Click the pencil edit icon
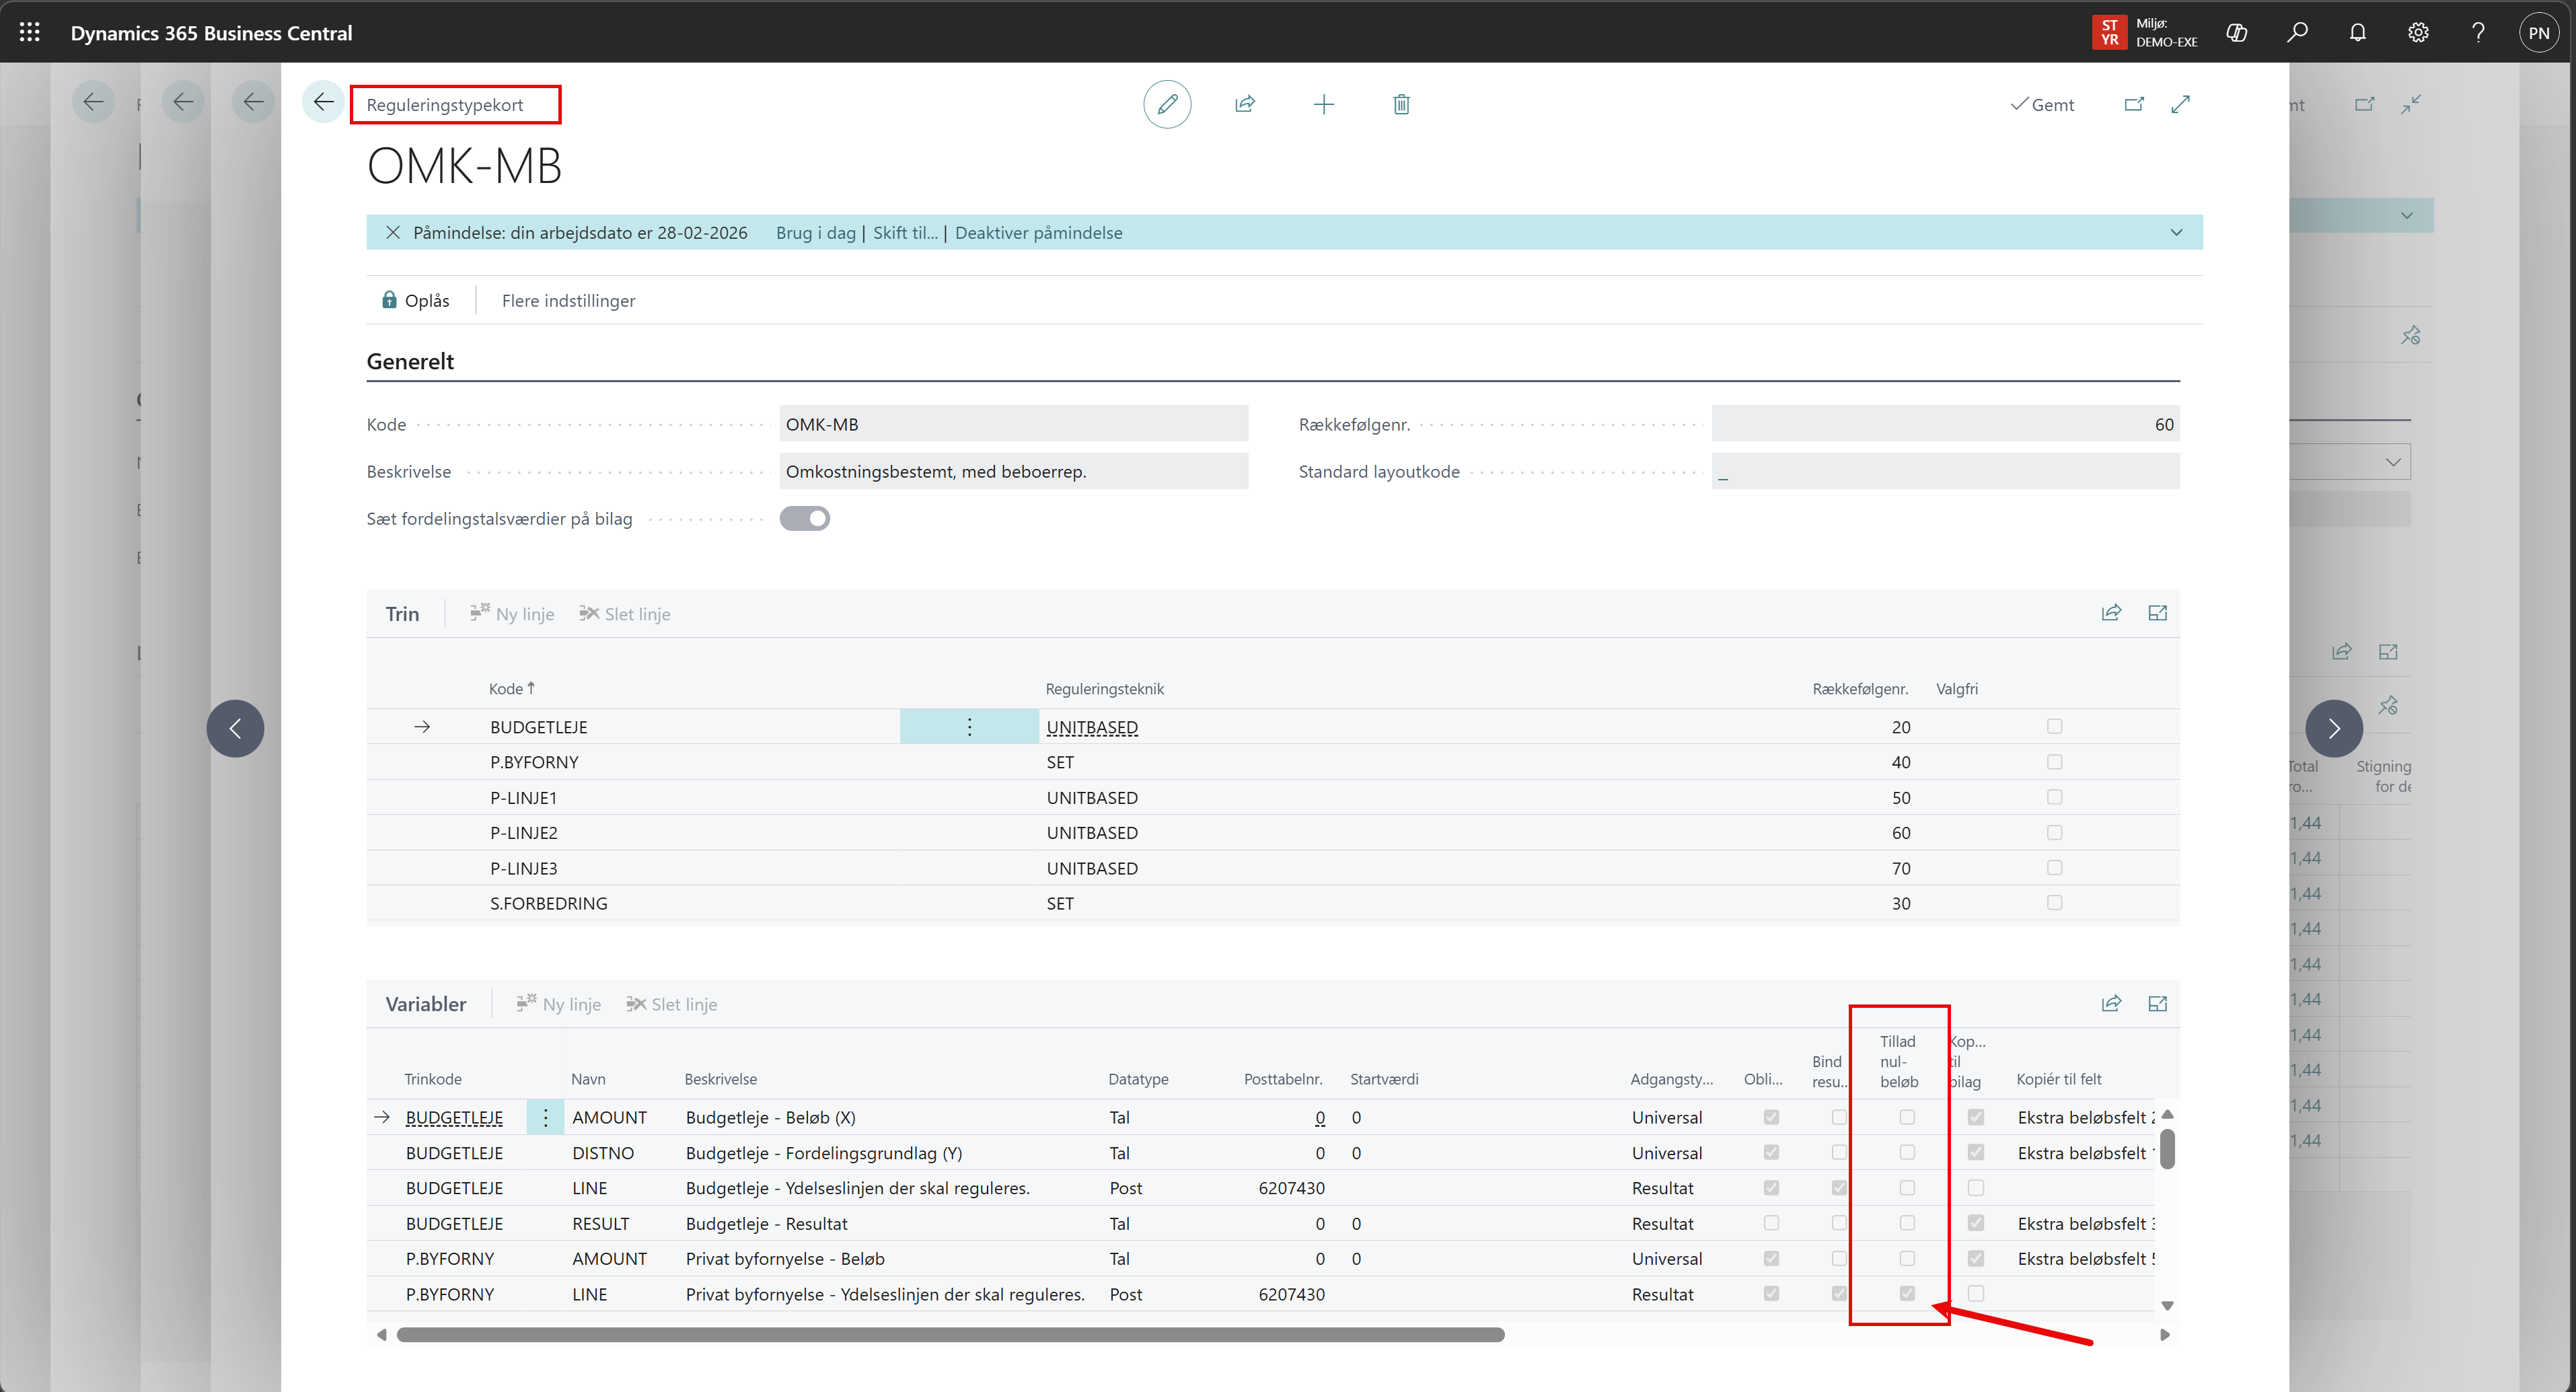Image resolution: width=2576 pixels, height=1392 pixels. click(x=1167, y=104)
